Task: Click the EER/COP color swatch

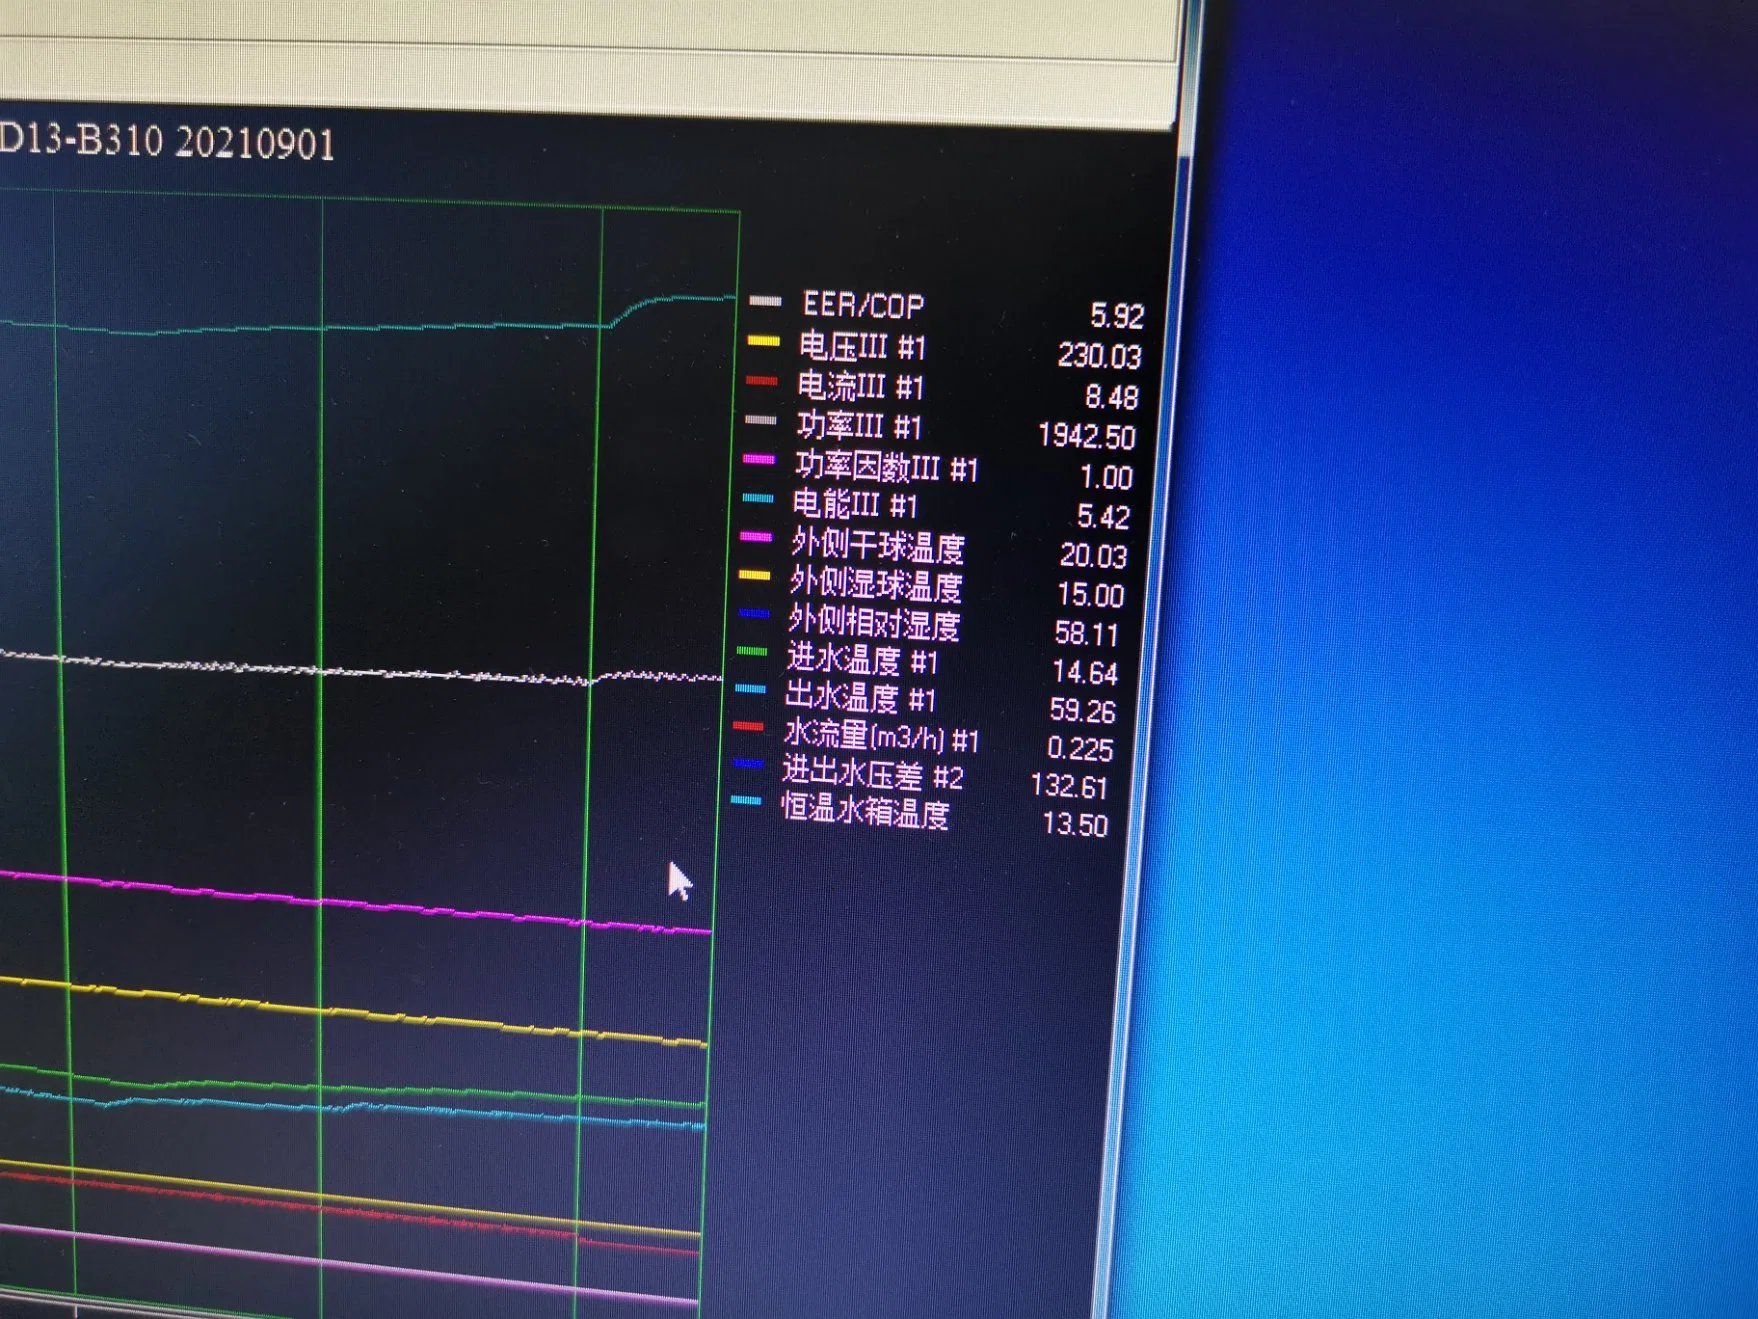Action: (765, 301)
